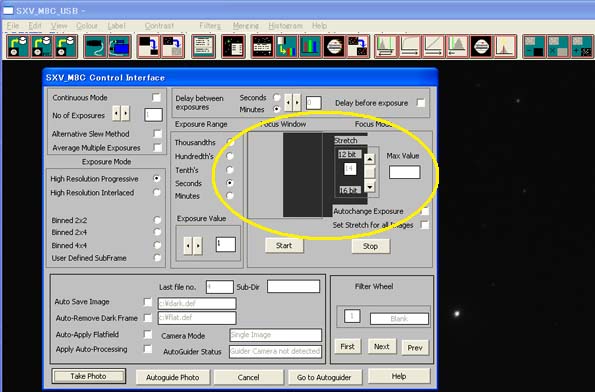Click Next in the Filter Wheel panel
This screenshot has height=392, width=595.
(x=382, y=346)
